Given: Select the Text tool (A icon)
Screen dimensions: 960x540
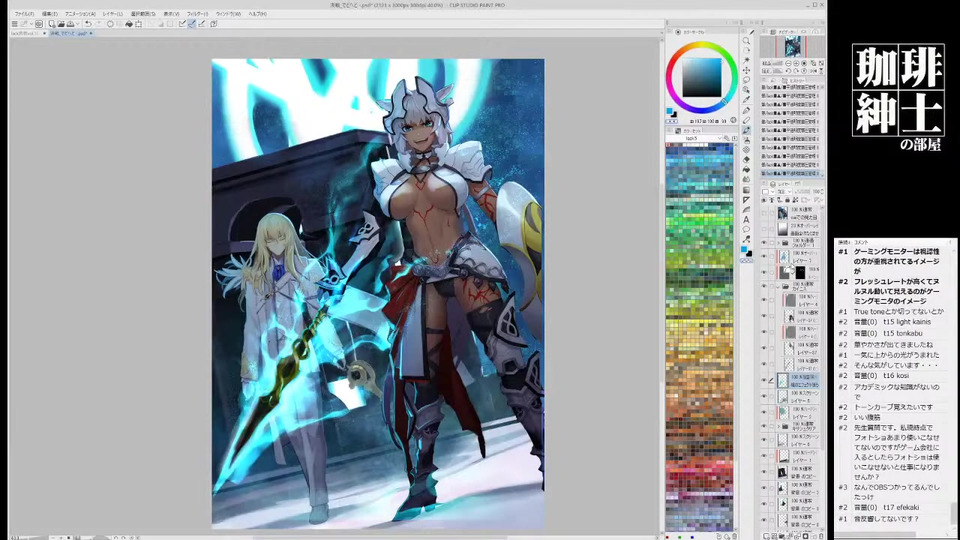Looking at the screenshot, I should pos(746,219).
